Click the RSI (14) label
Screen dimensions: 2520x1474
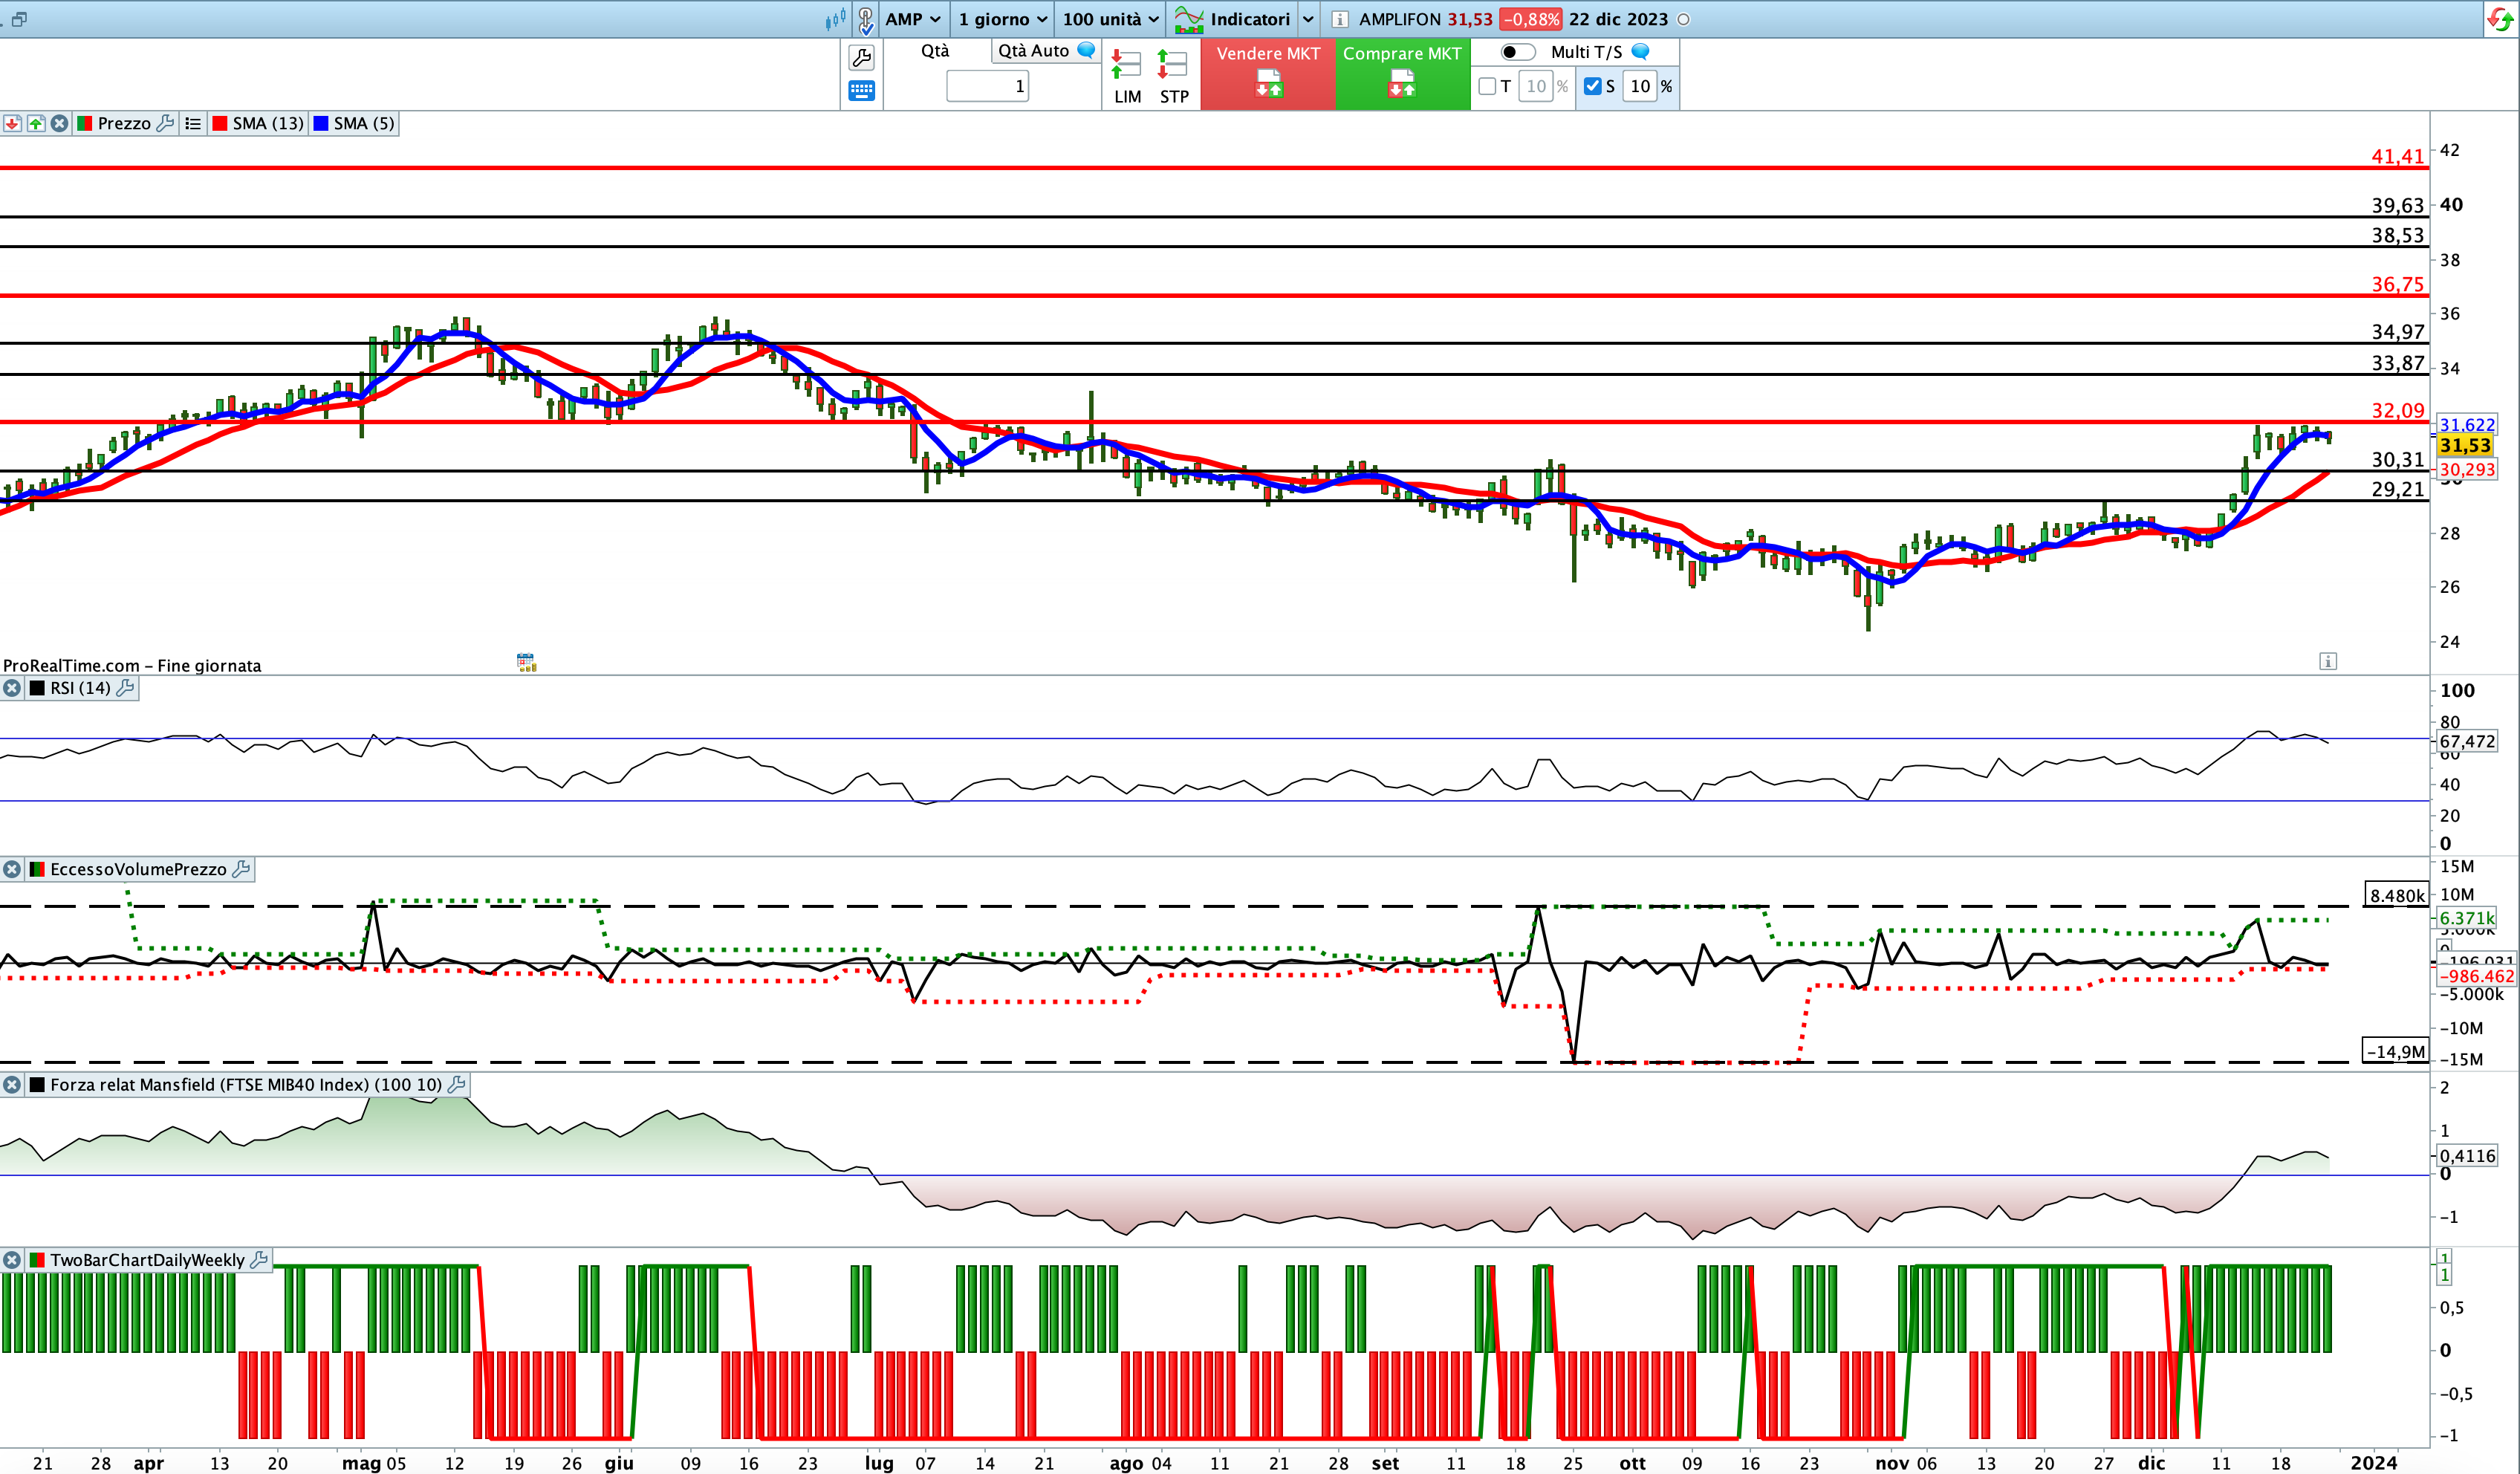(80, 688)
